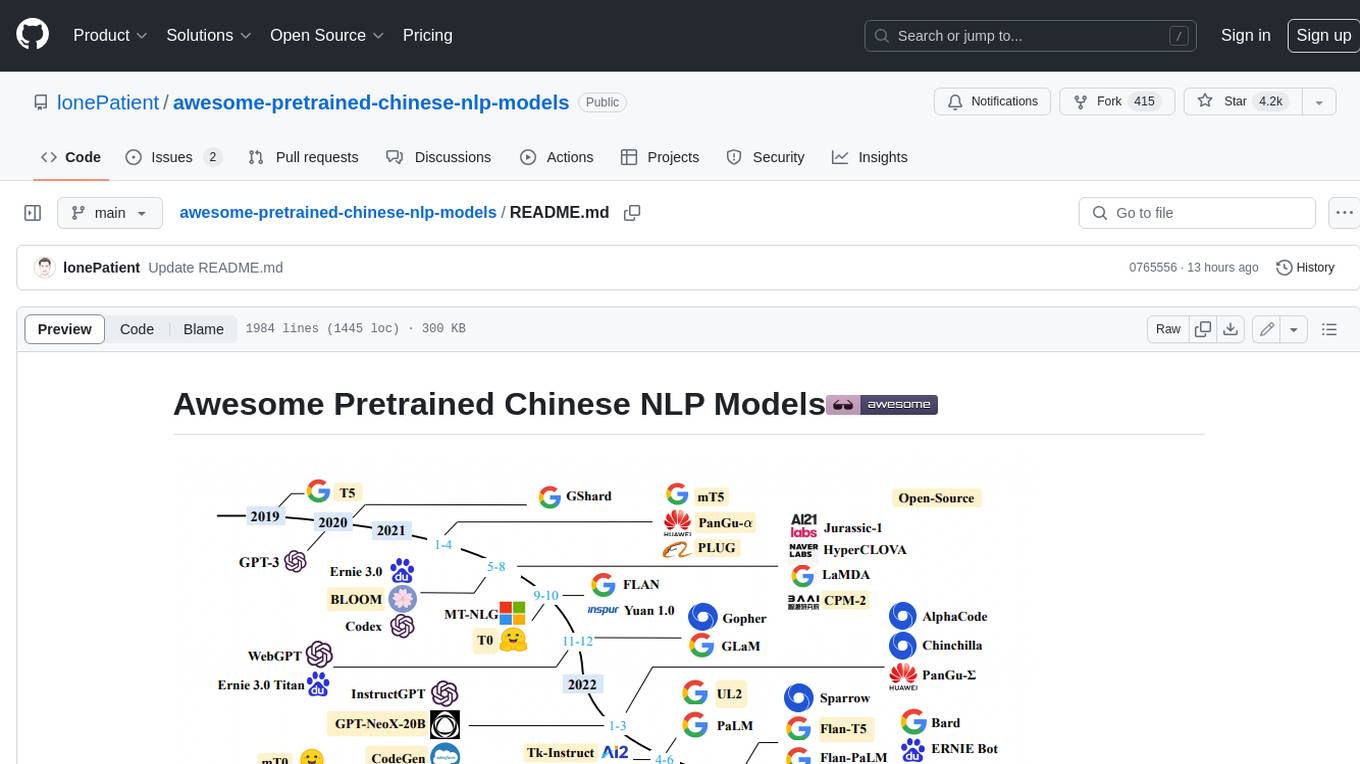The width and height of the screenshot is (1360, 764).
Task: Open the Open Source dropdown
Action: coord(327,35)
